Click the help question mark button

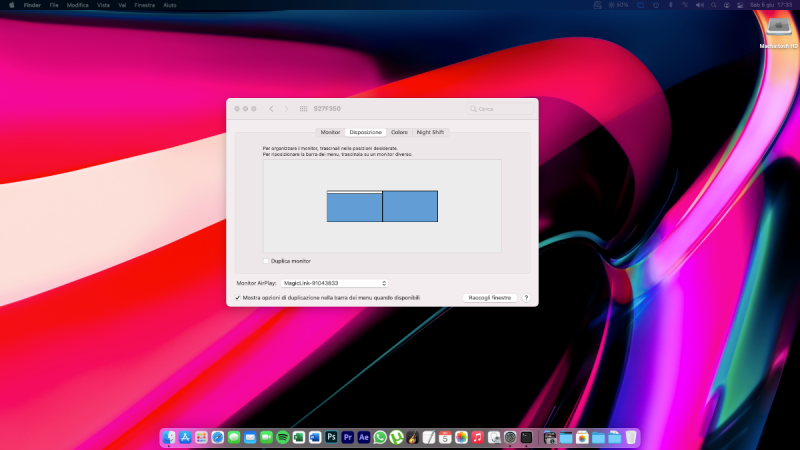point(525,298)
